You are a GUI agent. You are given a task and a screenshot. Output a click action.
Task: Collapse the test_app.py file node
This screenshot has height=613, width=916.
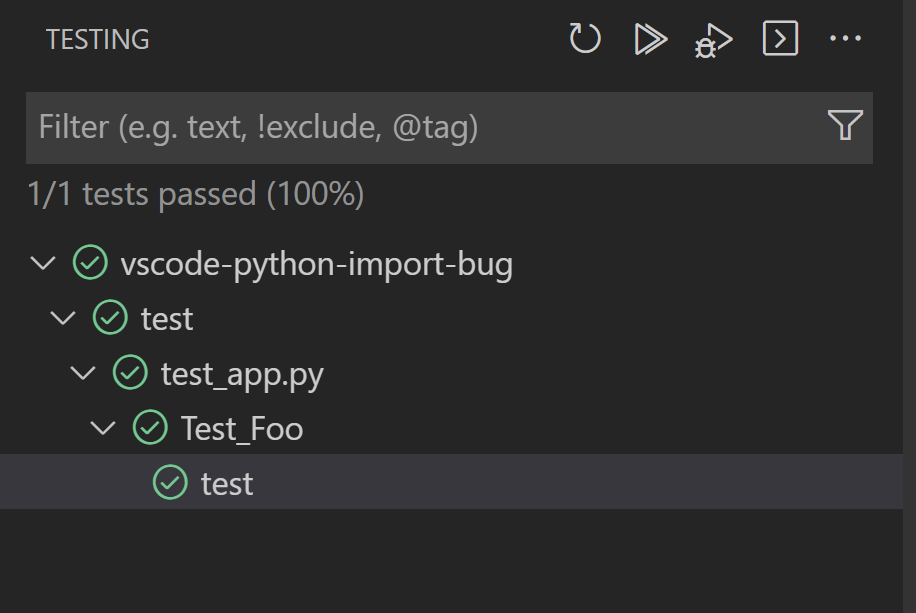click(83, 373)
